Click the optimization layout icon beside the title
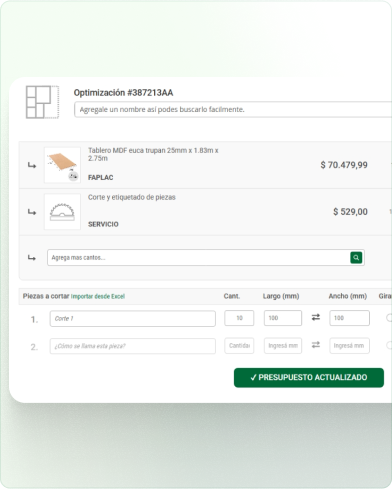This screenshot has width=392, height=489. point(42,102)
